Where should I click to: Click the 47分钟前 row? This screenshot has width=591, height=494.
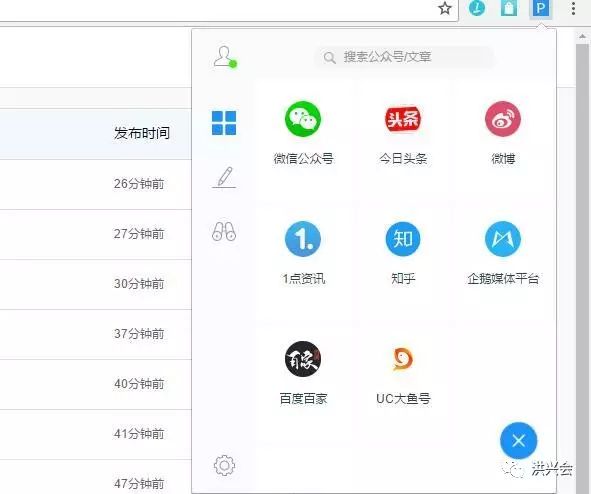[x=96, y=477]
